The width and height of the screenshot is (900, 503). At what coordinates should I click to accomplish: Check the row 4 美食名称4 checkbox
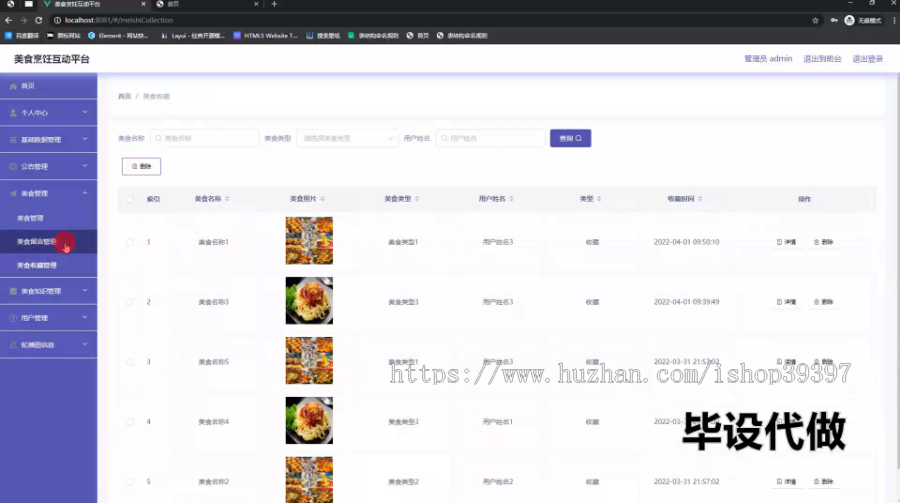coord(130,421)
